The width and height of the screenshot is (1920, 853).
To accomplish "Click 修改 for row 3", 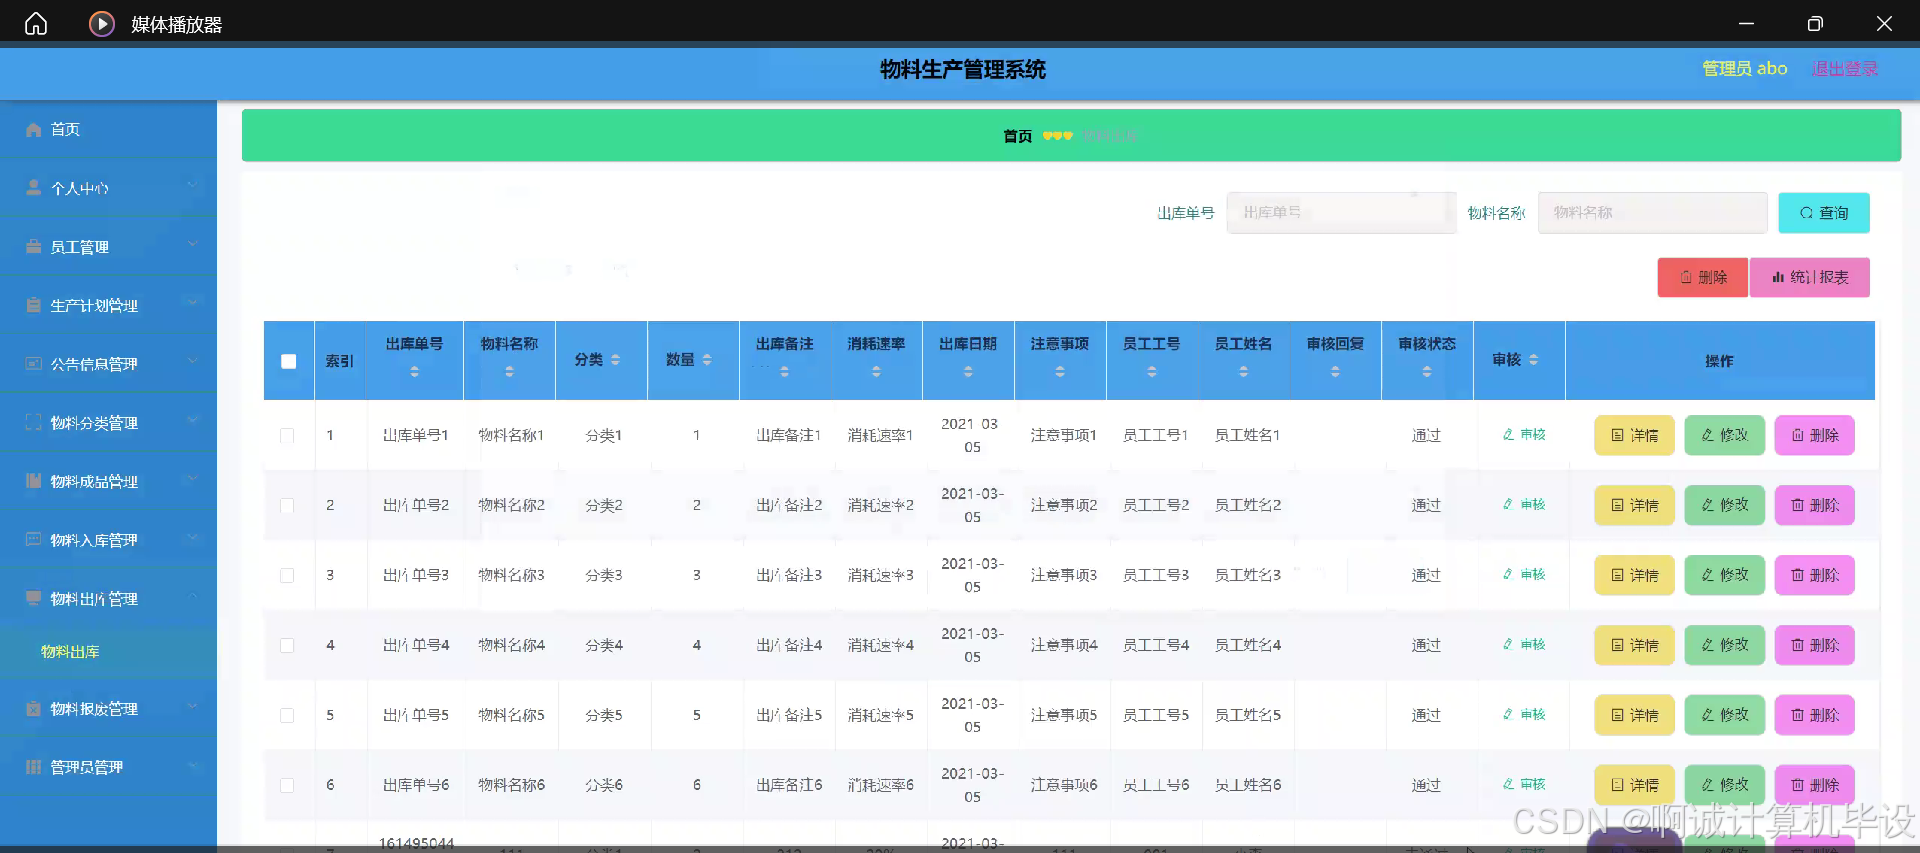I will [1725, 575].
